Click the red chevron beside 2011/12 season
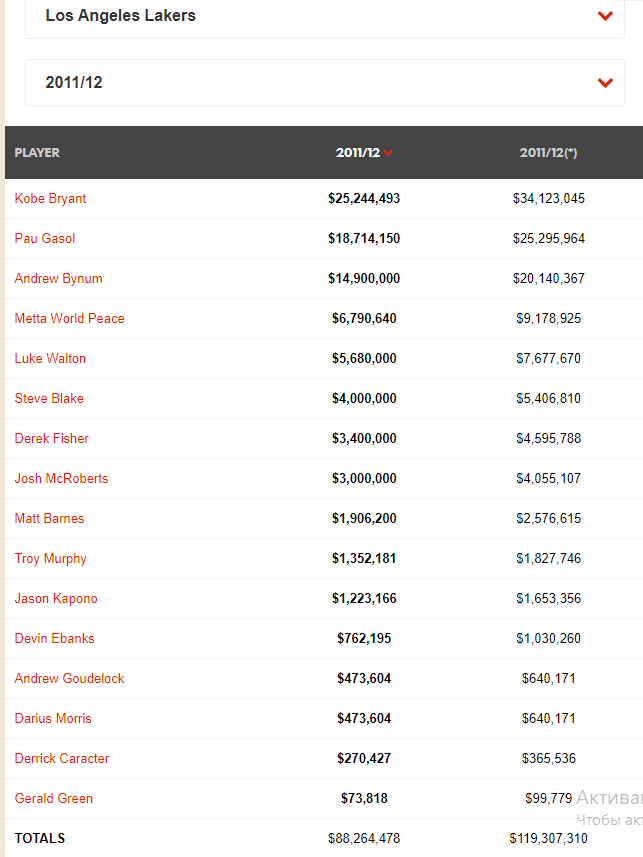This screenshot has width=643, height=857. (x=605, y=83)
